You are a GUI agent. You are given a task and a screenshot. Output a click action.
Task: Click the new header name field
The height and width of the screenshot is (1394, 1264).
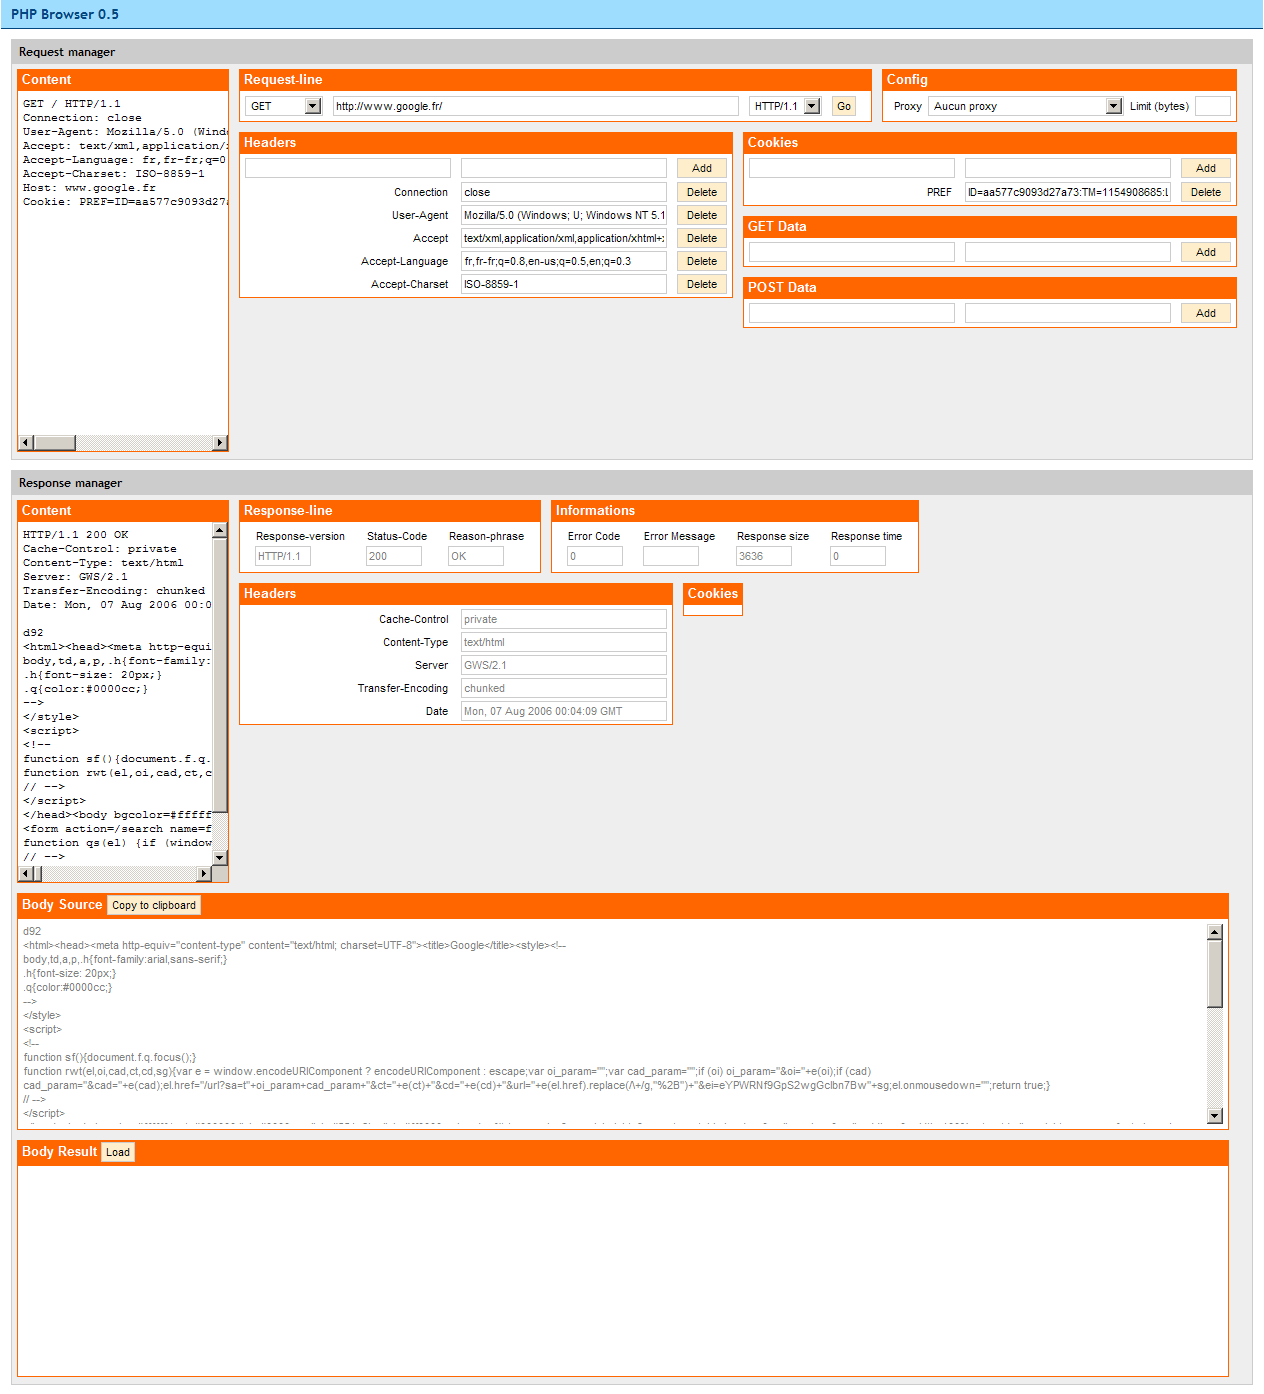pyautogui.click(x=348, y=168)
